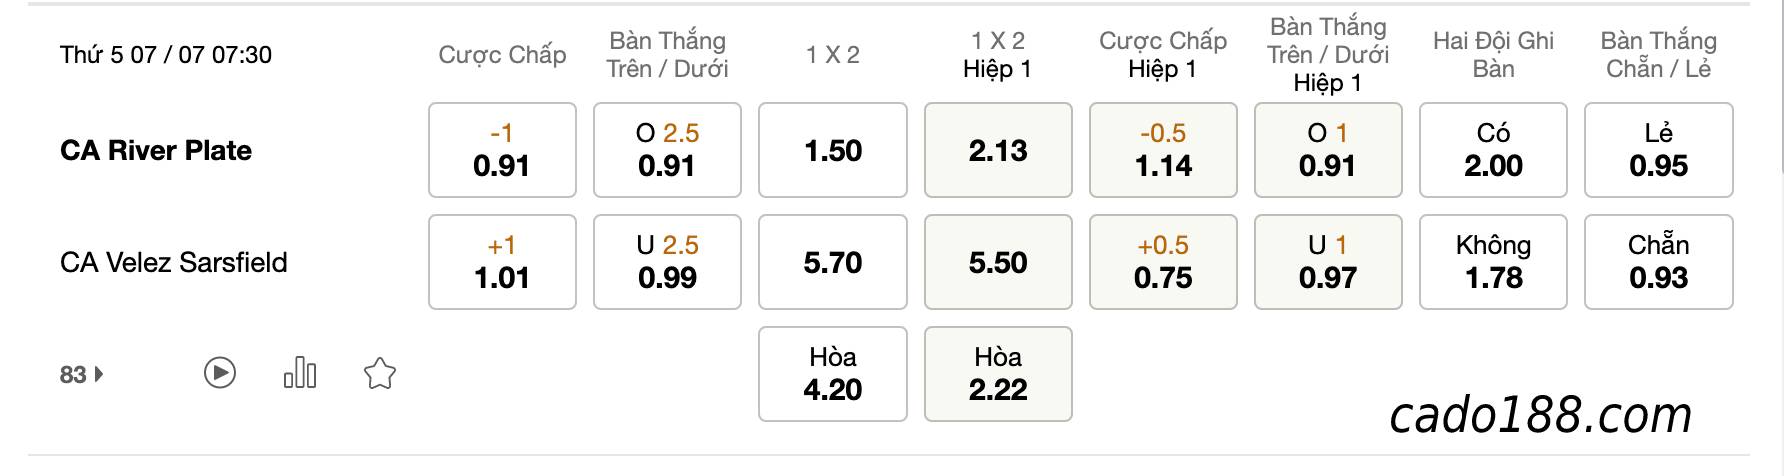
Task: Bet River Plate win at 1.50
Action: coord(833,150)
